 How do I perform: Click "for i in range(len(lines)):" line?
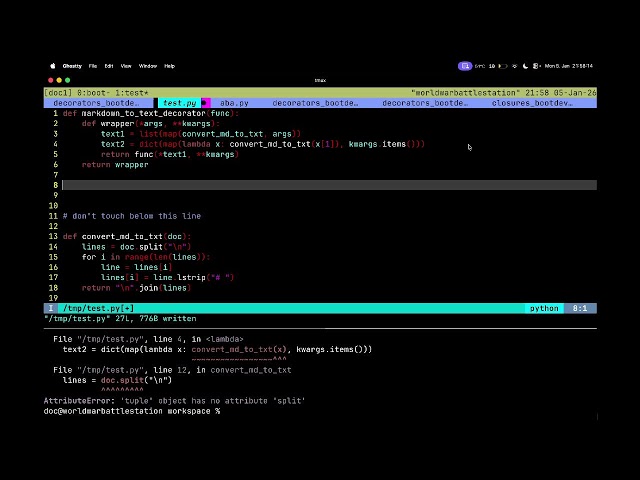[x=146, y=257]
